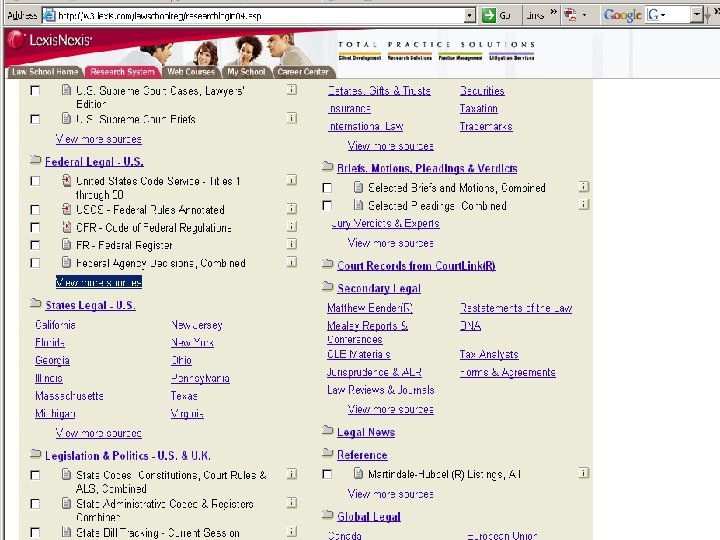Open Forms & Agreements link
This screenshot has height=540, width=720.
point(507,372)
